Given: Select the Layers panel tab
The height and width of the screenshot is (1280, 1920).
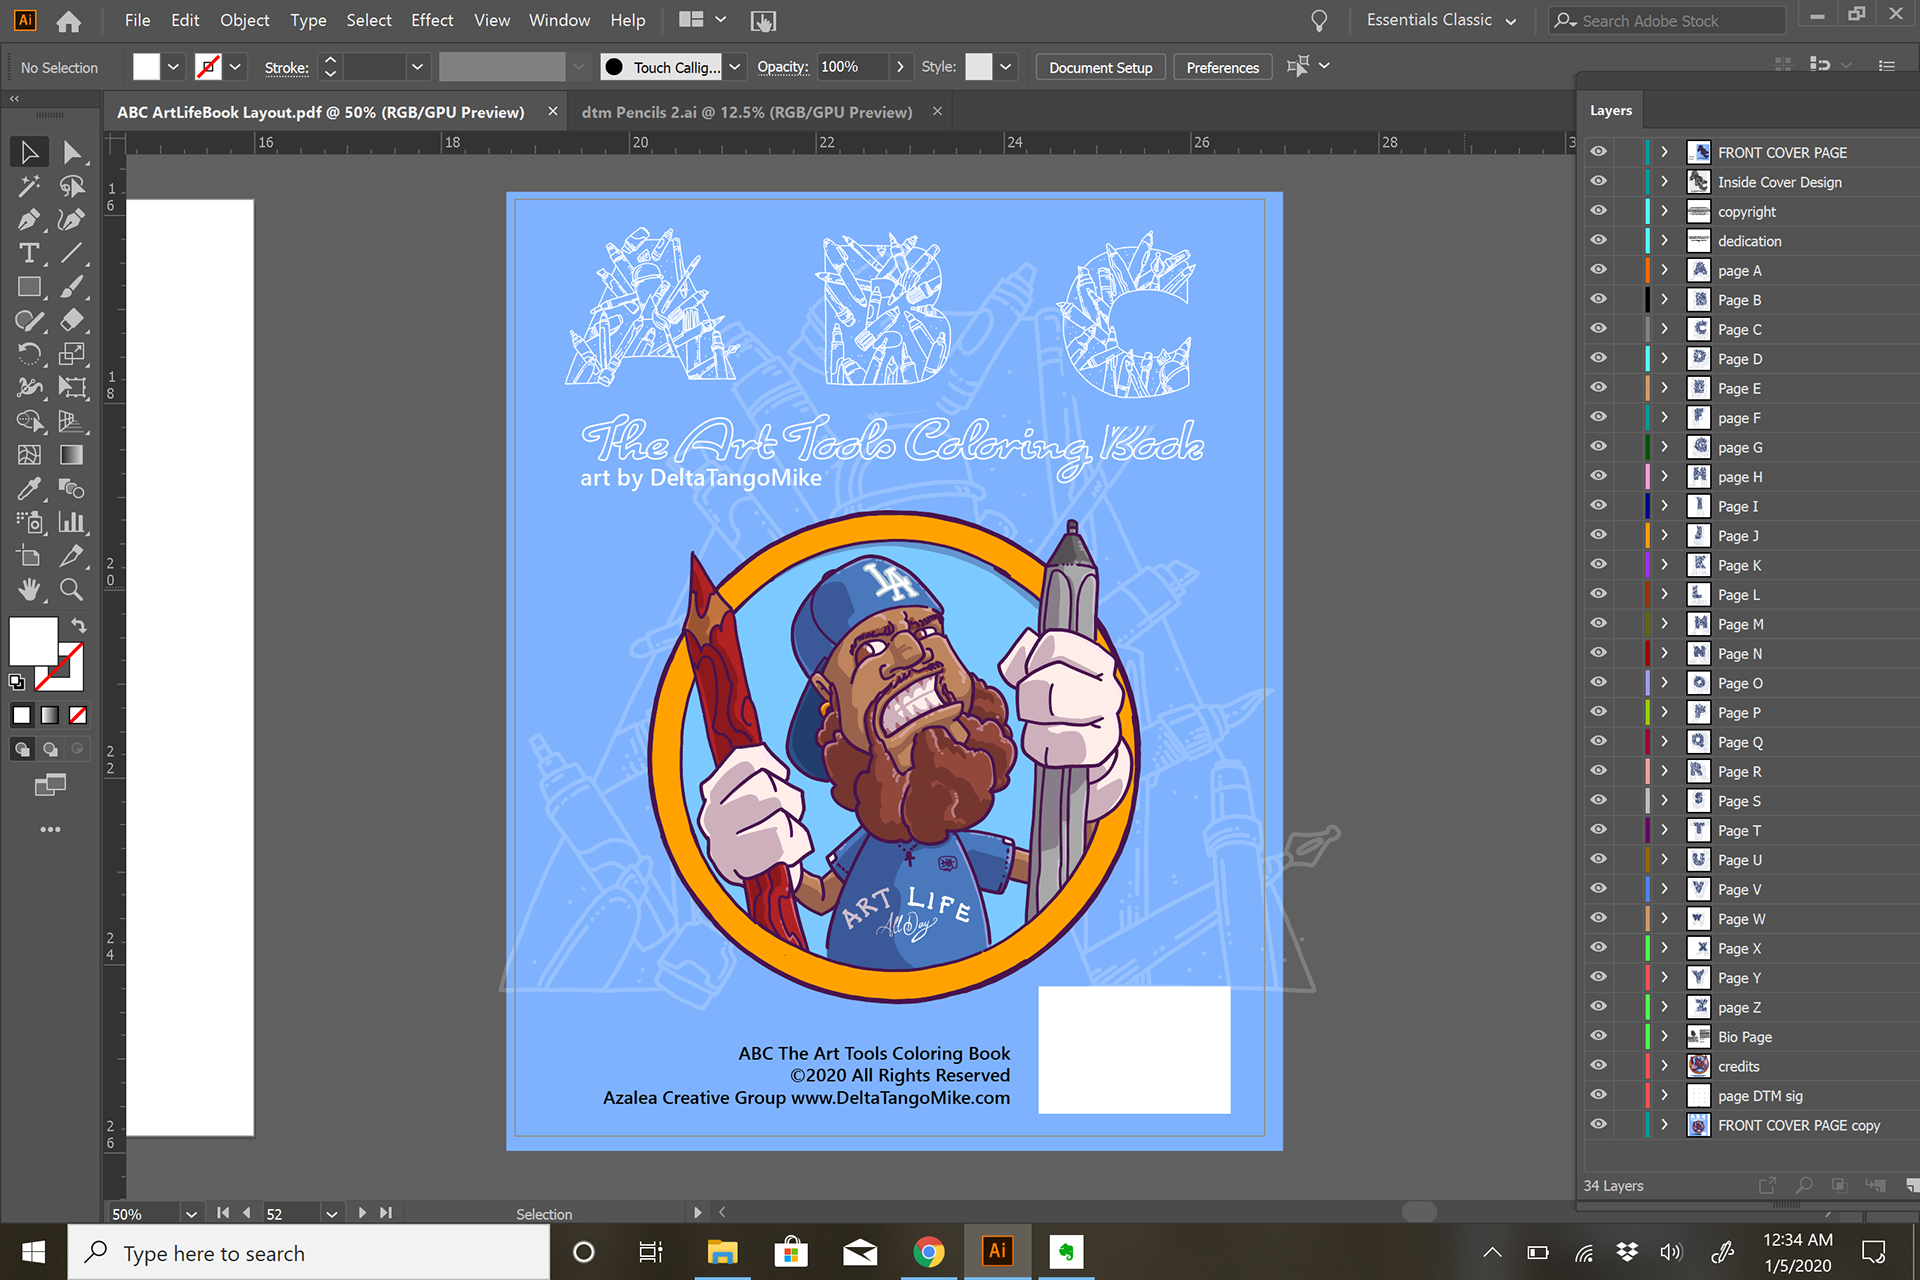Looking at the screenshot, I should pos(1610,111).
